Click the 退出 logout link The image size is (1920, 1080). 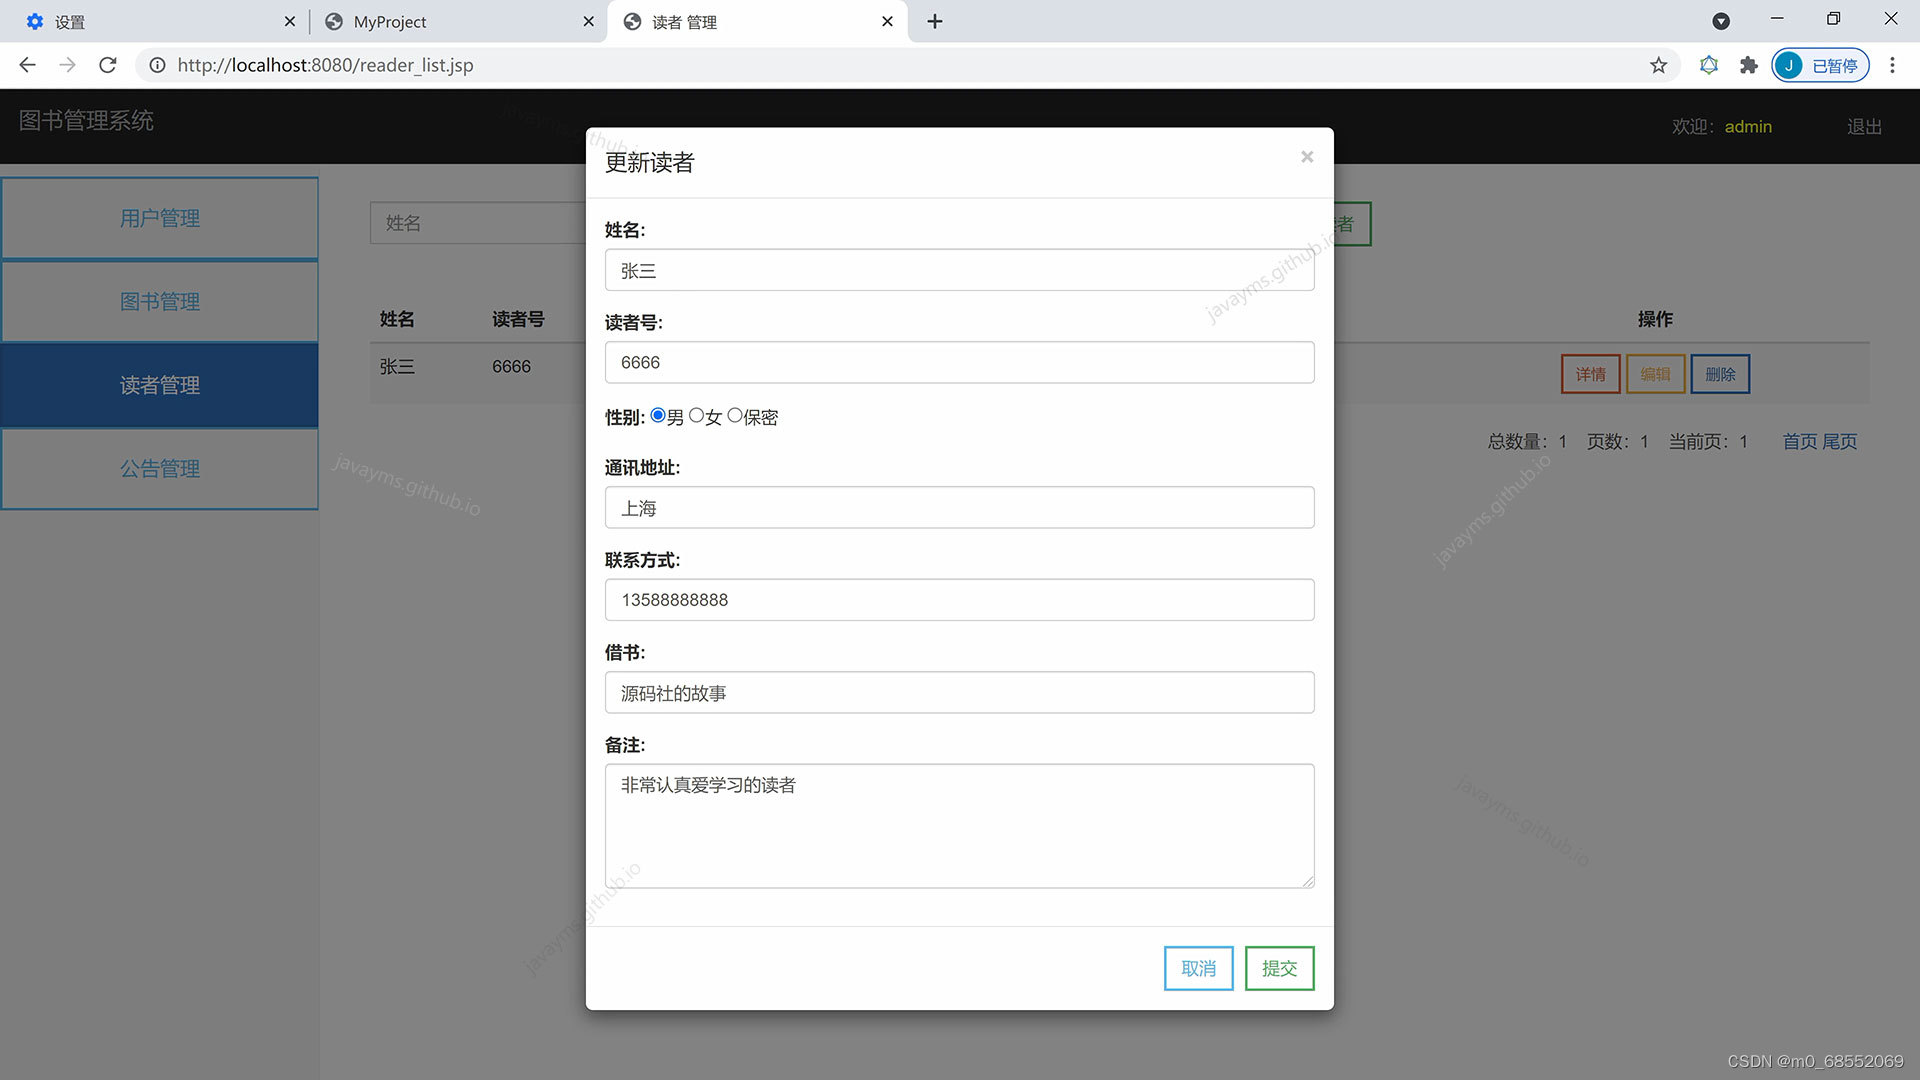tap(1864, 126)
